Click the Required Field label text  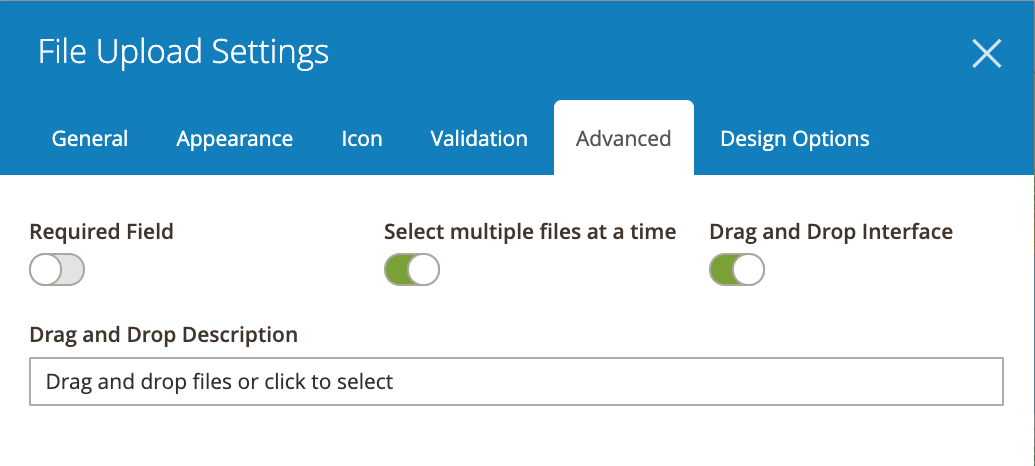(102, 232)
